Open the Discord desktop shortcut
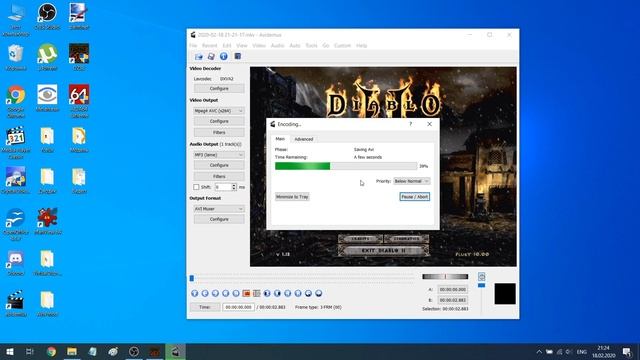The height and width of the screenshot is (360, 640). pos(16,263)
